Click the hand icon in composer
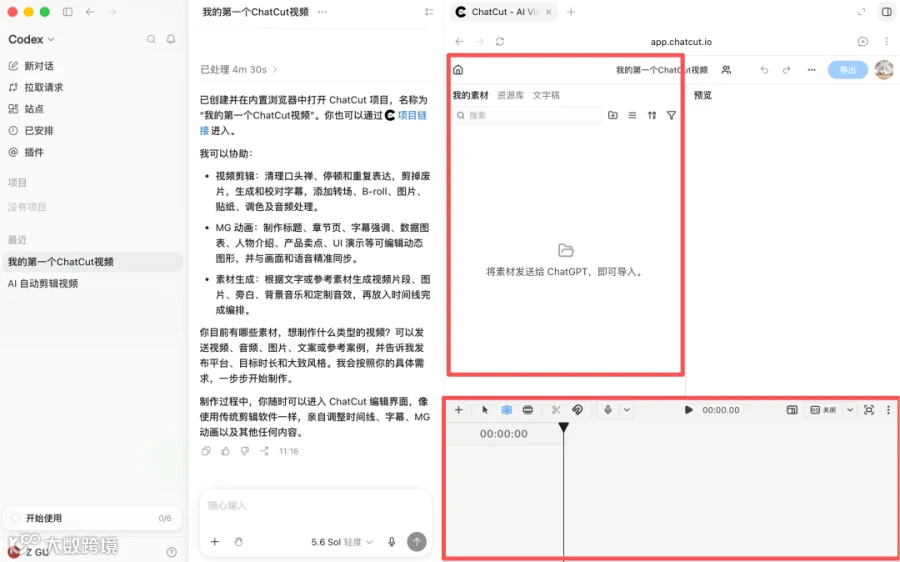The width and height of the screenshot is (900, 562). [239, 542]
